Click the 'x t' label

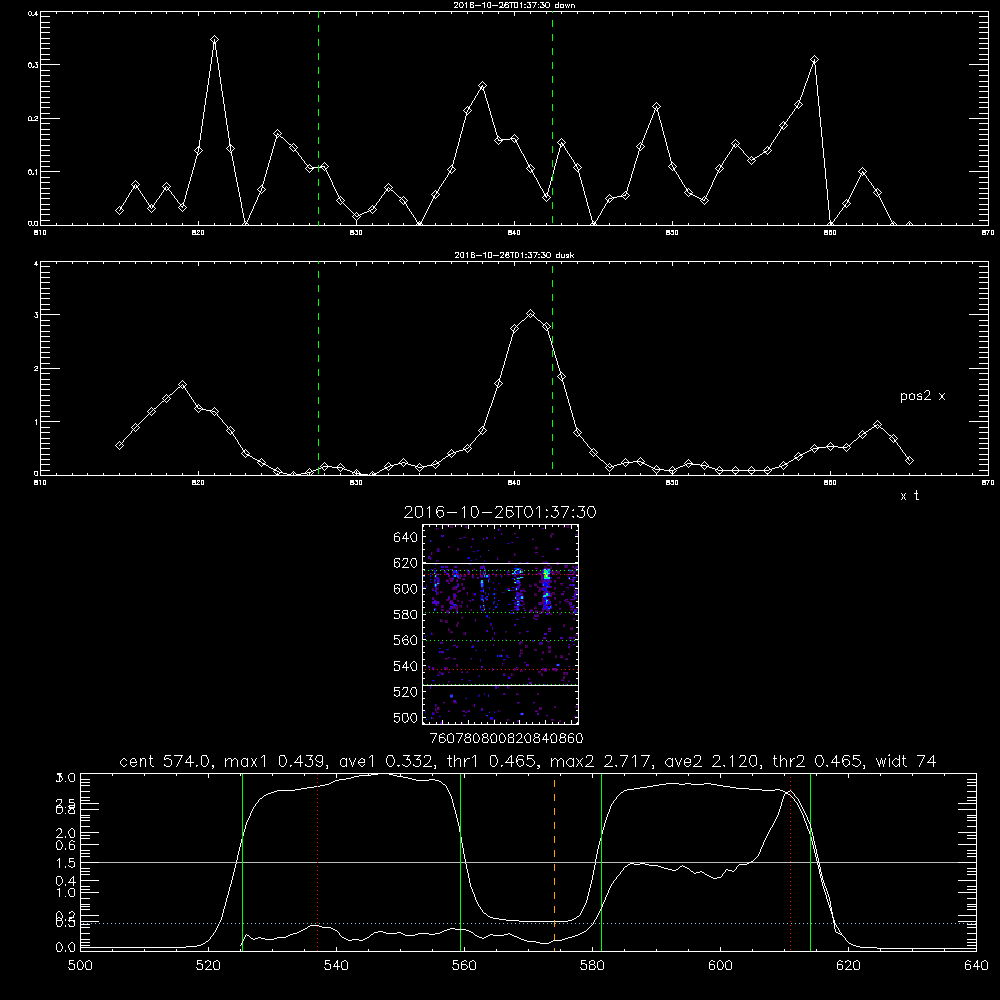[x=909, y=496]
